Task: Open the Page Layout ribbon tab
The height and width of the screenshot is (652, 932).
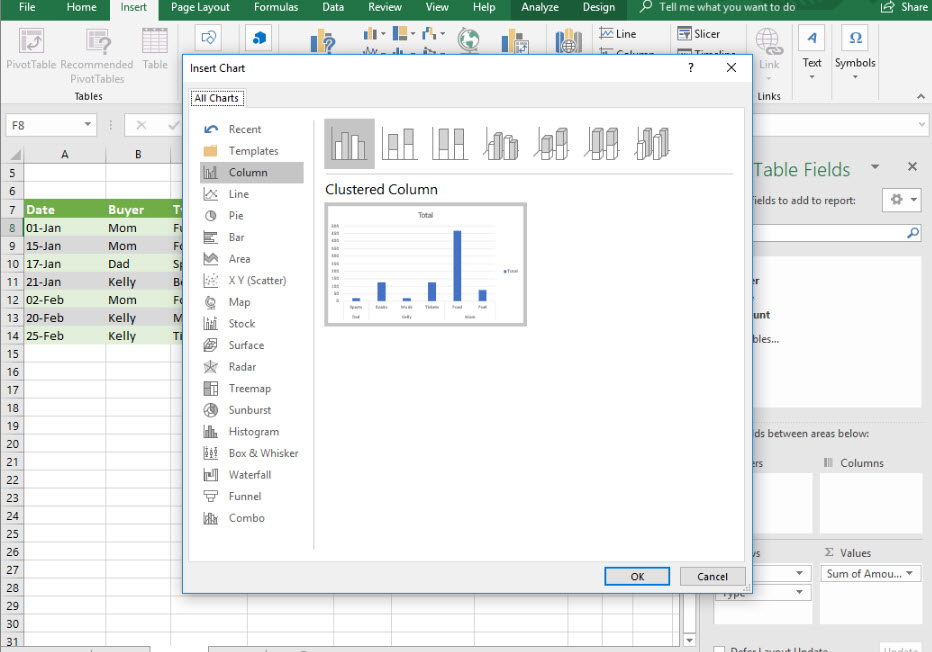Action: (200, 8)
